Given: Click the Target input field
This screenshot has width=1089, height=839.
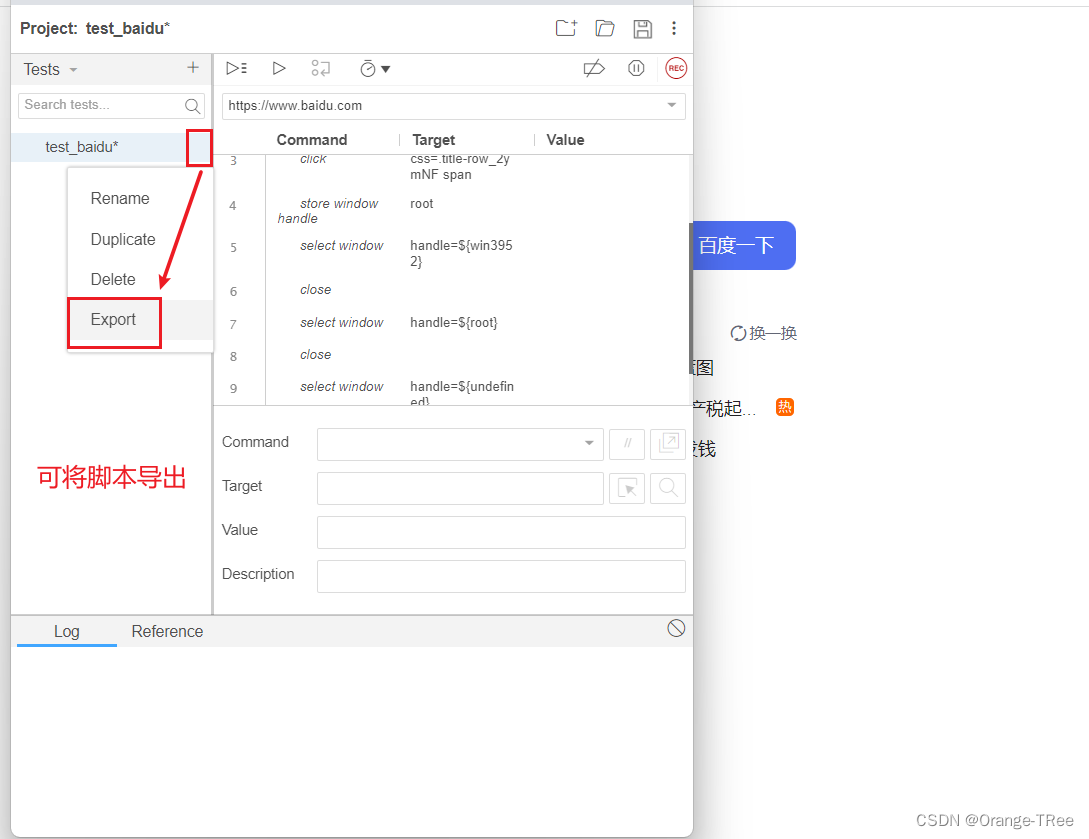Looking at the screenshot, I should (x=460, y=488).
